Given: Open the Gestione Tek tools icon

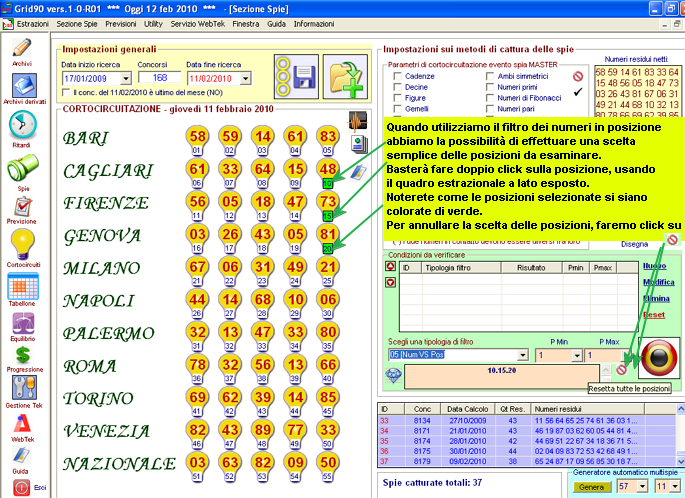Looking at the screenshot, I should pyautogui.click(x=24, y=388).
